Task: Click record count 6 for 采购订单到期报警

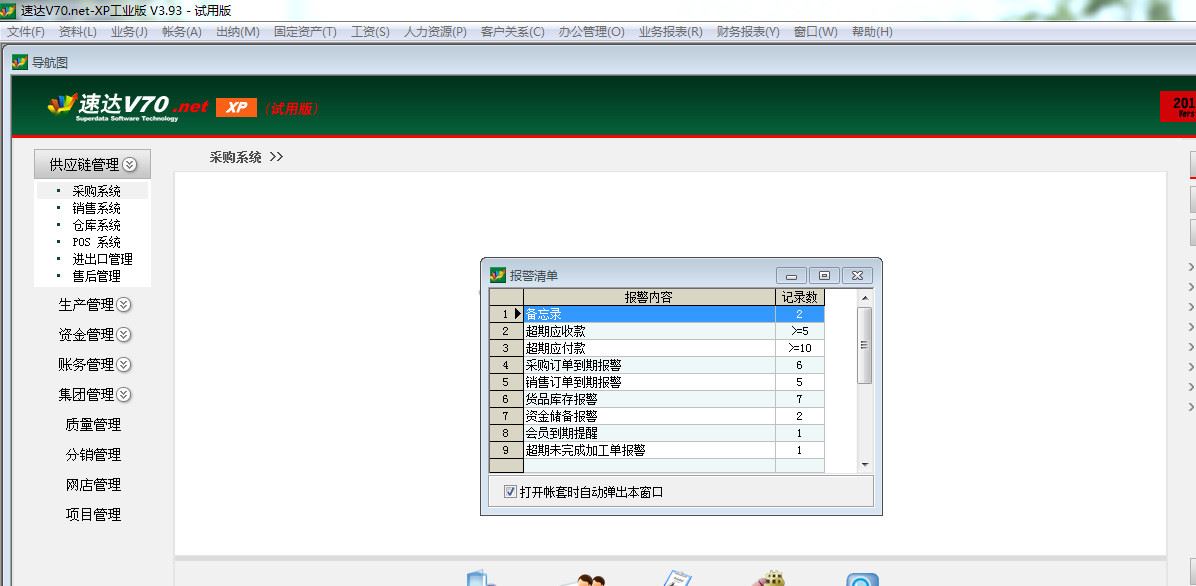Action: [x=799, y=365]
